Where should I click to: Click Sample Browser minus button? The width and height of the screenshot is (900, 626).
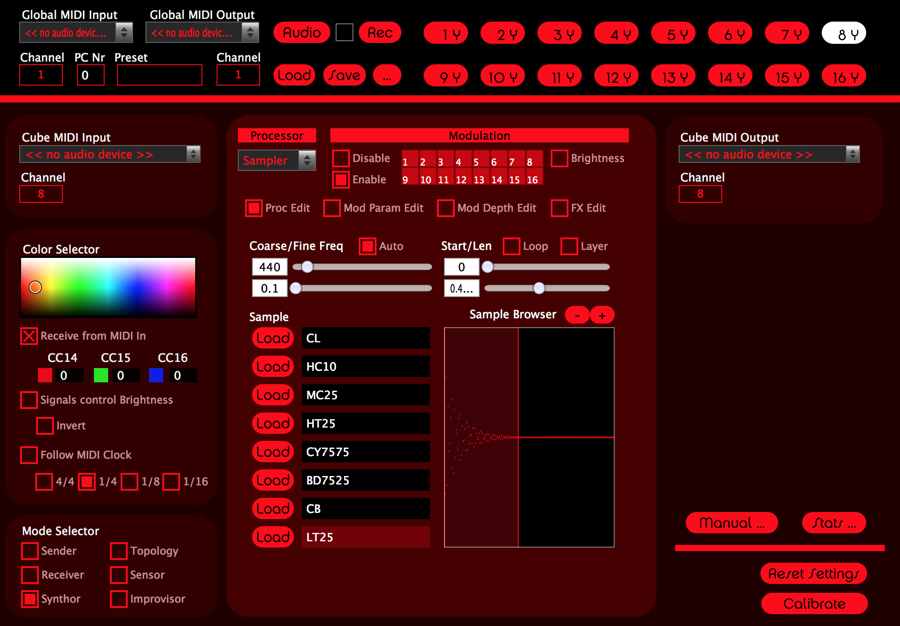(x=577, y=315)
